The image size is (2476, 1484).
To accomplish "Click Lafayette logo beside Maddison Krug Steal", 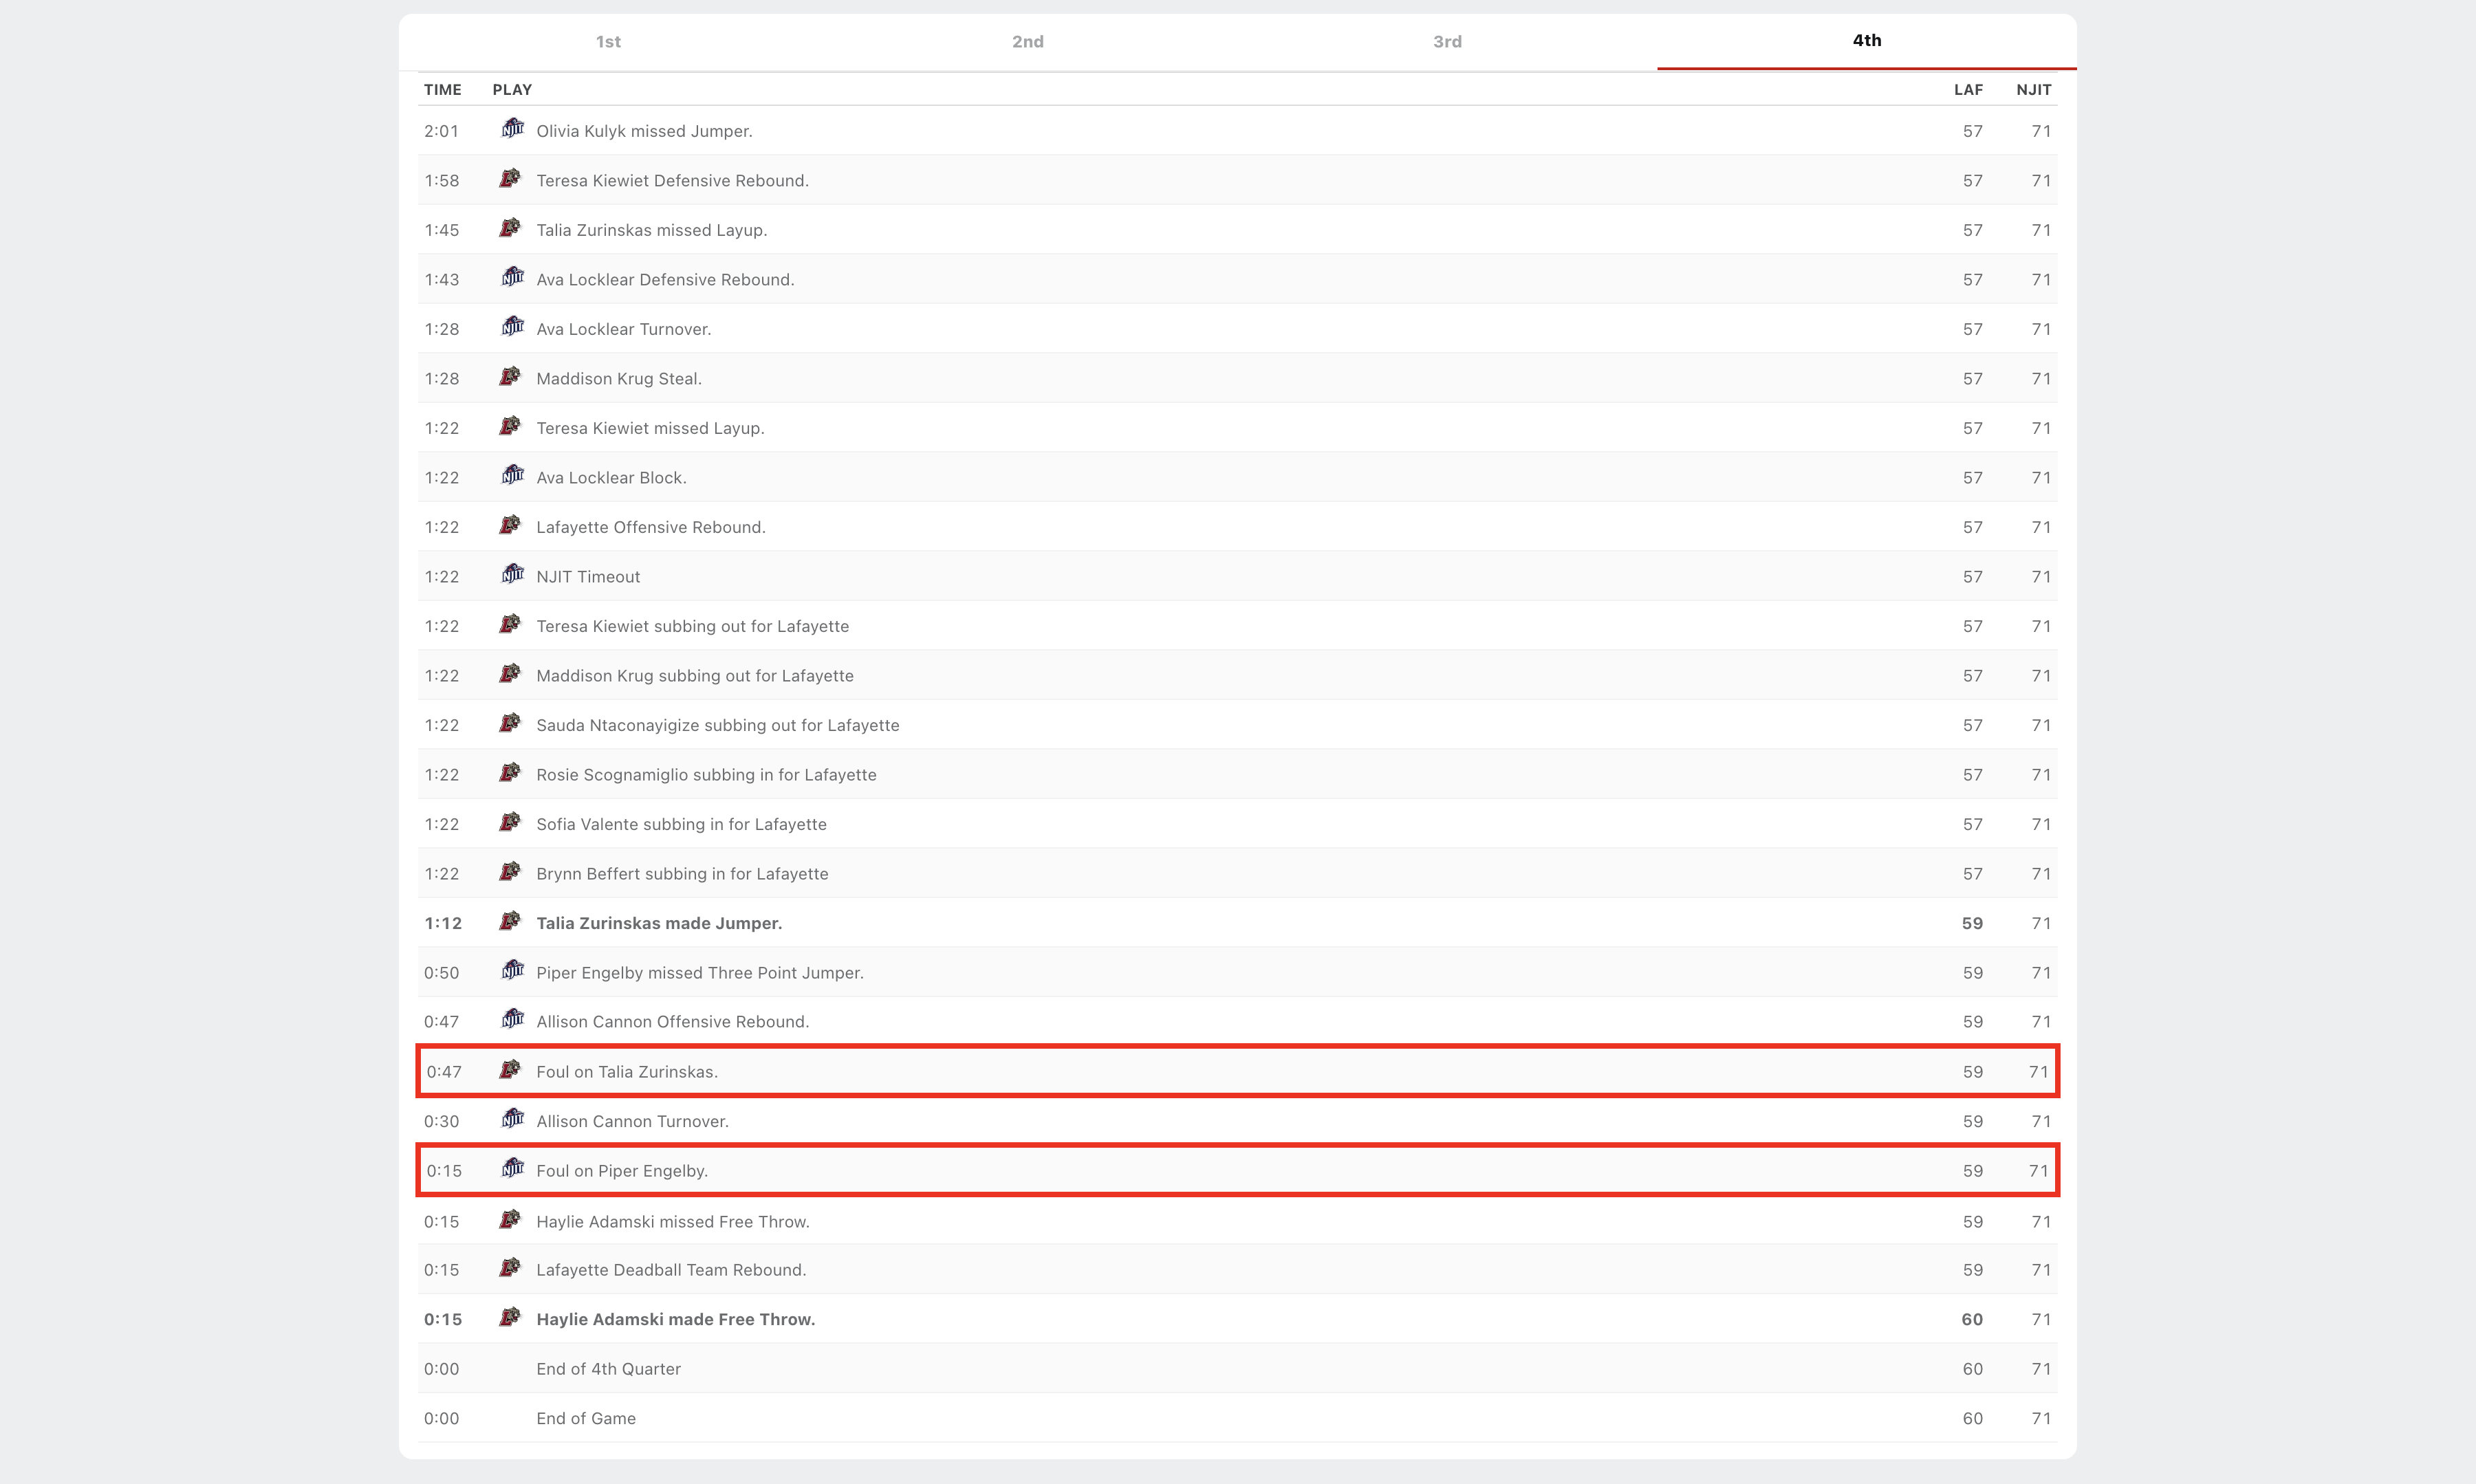I will click(510, 377).
